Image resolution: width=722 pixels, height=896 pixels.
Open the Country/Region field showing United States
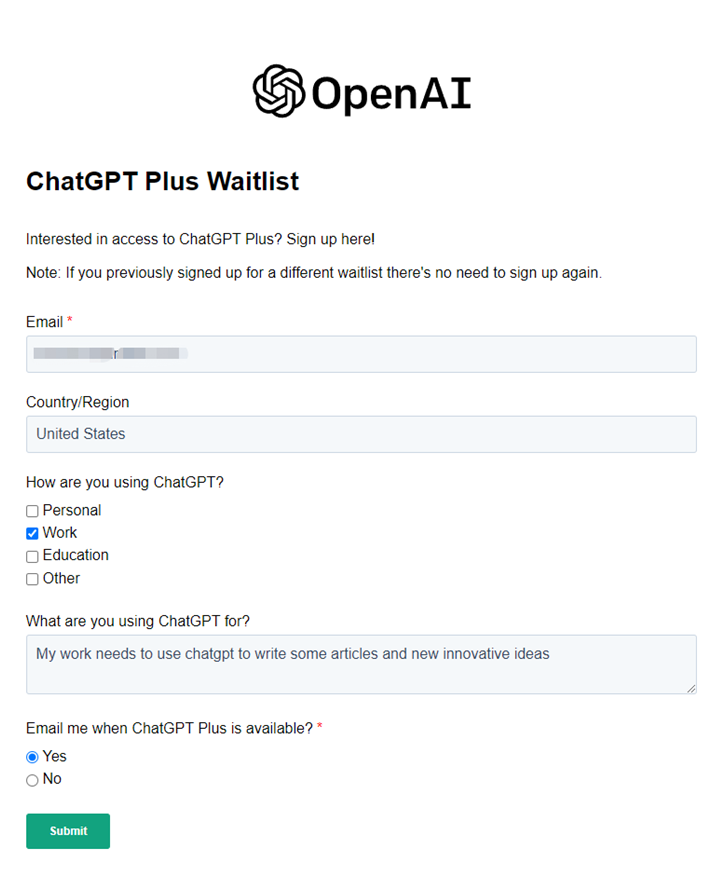point(361,434)
